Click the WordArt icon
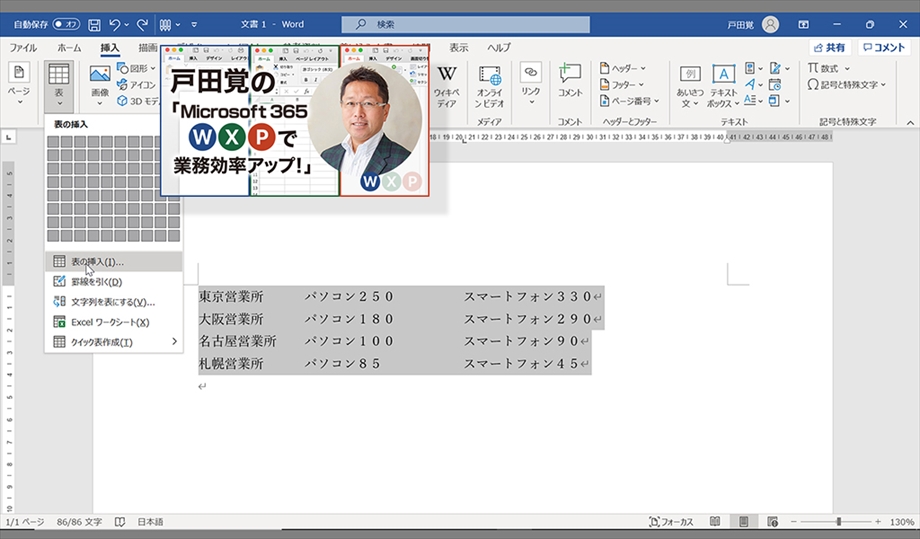 [x=751, y=84]
